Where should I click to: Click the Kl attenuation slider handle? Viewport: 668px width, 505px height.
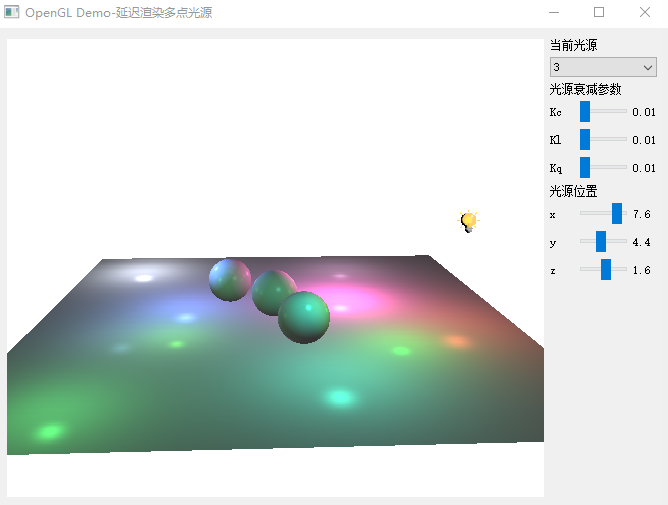pyautogui.click(x=585, y=139)
